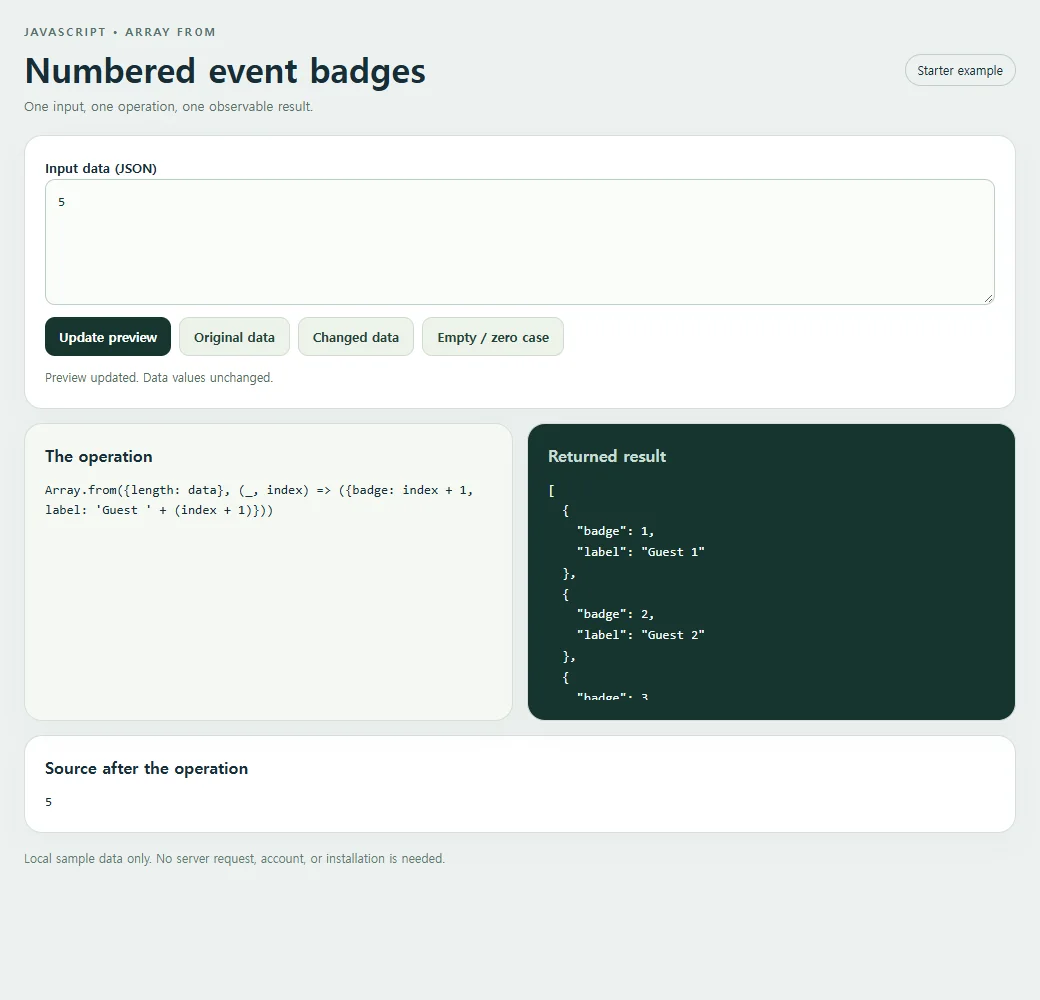Select the "label": "Guest 1" line
Viewport: 1040px width, 1000px height.
[x=641, y=552]
